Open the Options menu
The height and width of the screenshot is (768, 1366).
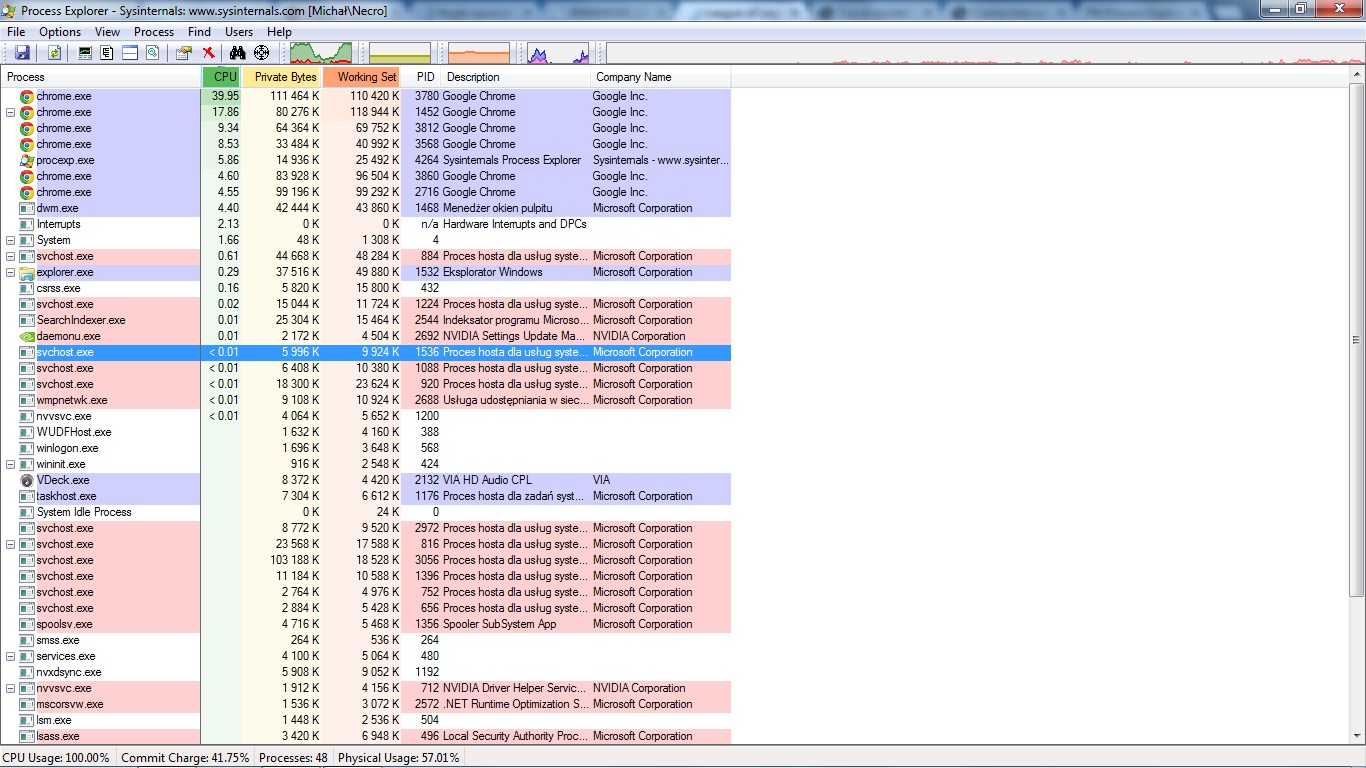coord(60,32)
